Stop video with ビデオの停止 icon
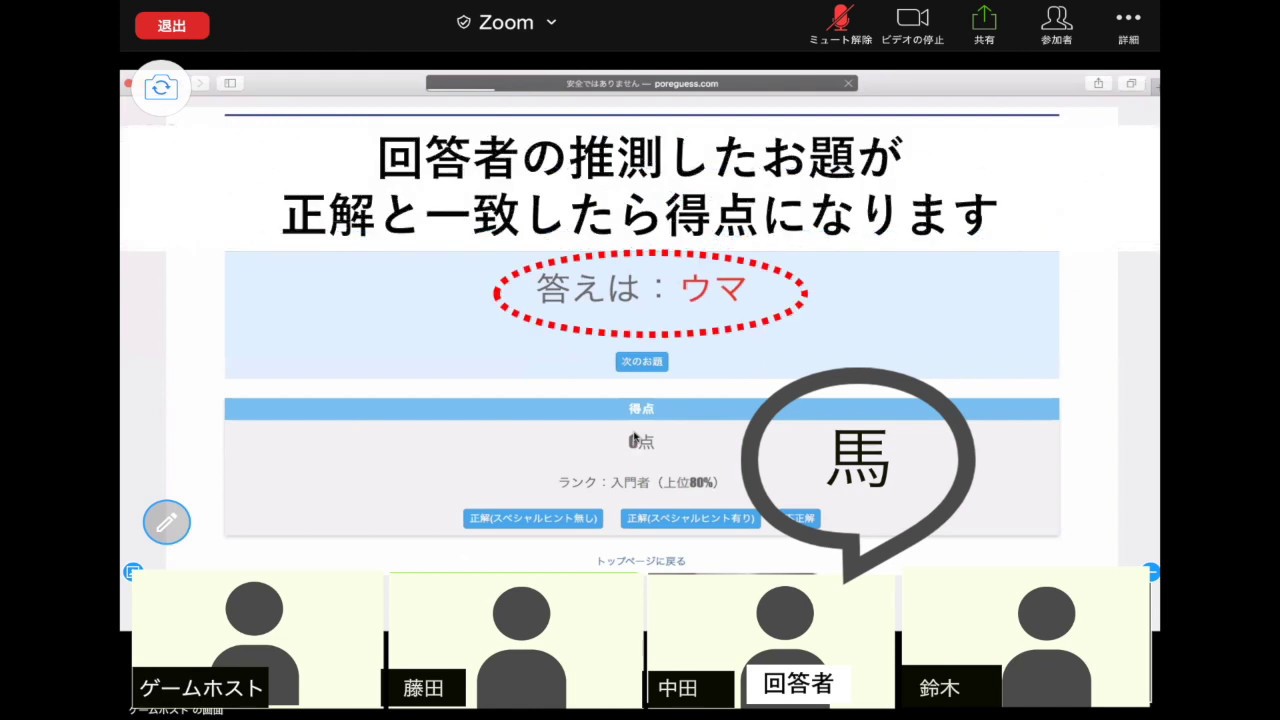1280x720 pixels. coord(912,26)
